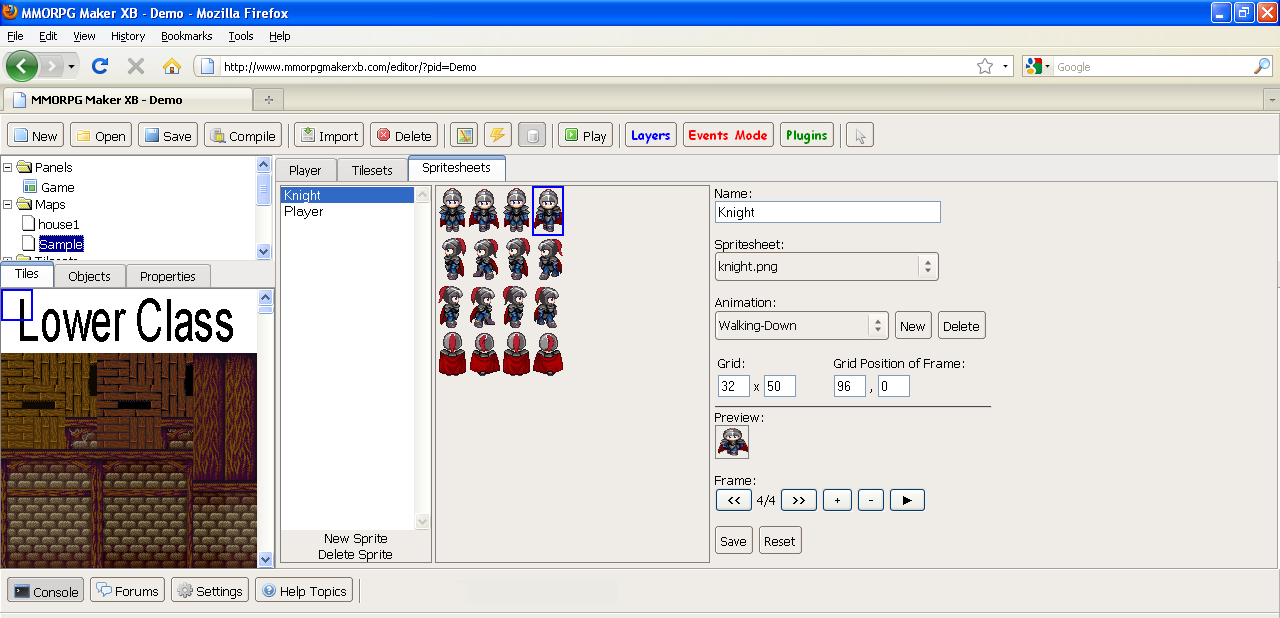Image resolution: width=1280 pixels, height=618 pixels.
Task: Open the Animation Walking-Down dropdown
Action: click(x=801, y=325)
